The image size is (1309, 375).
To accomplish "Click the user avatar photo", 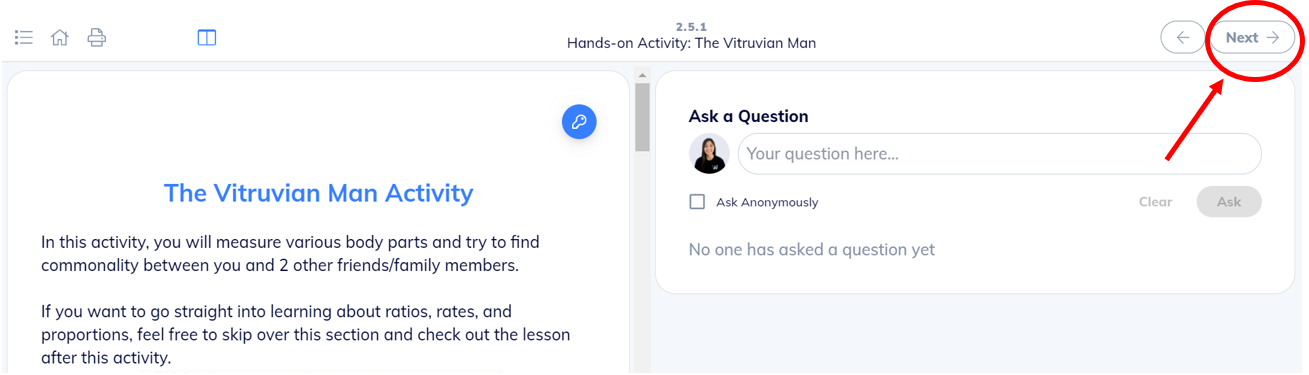I will pyautogui.click(x=709, y=154).
